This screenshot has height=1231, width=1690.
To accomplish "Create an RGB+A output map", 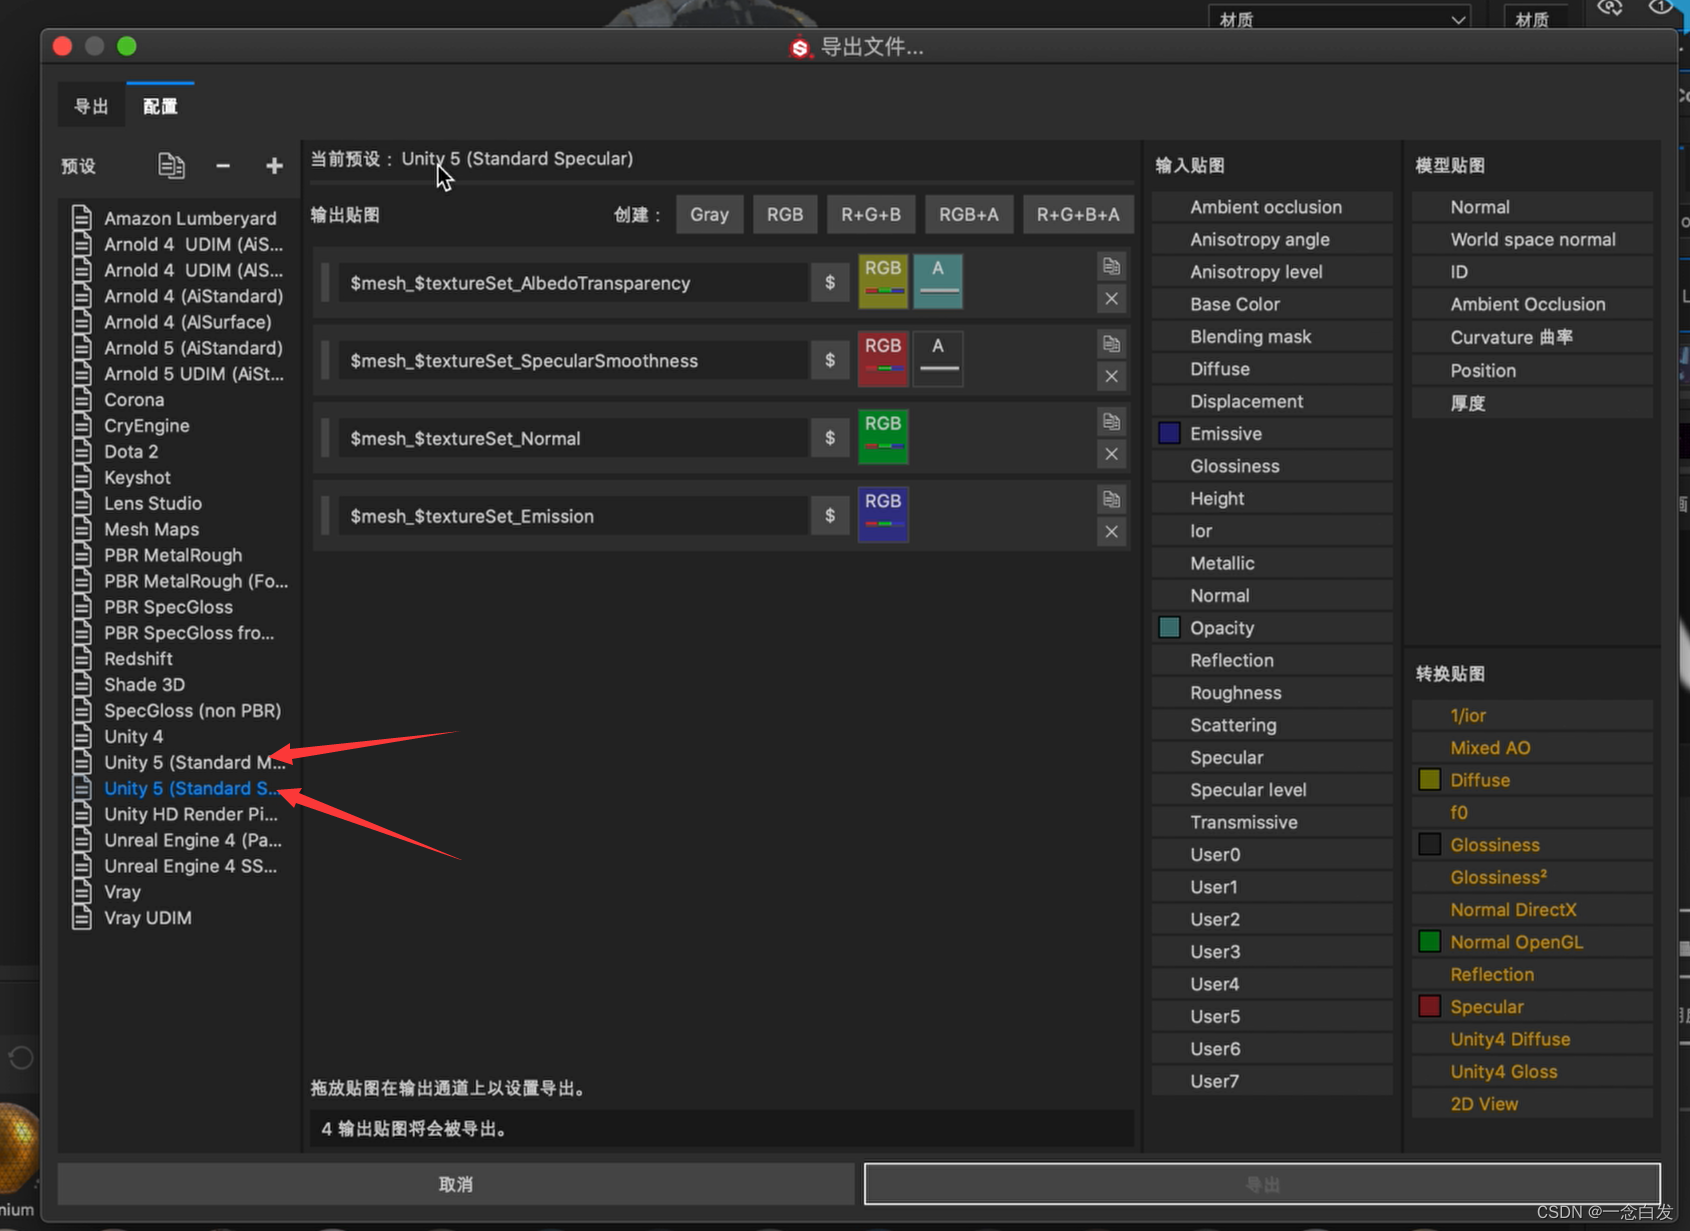I will (x=969, y=214).
